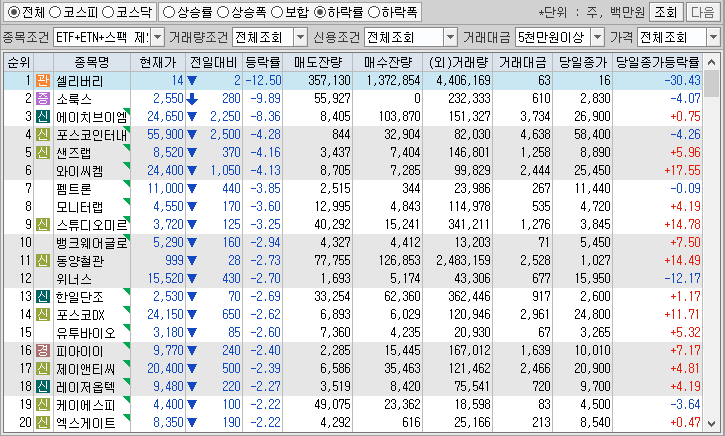This screenshot has width=725, height=436.
Task: Click the 관 badge icon for 셀리버리
Action: [x=43, y=80]
